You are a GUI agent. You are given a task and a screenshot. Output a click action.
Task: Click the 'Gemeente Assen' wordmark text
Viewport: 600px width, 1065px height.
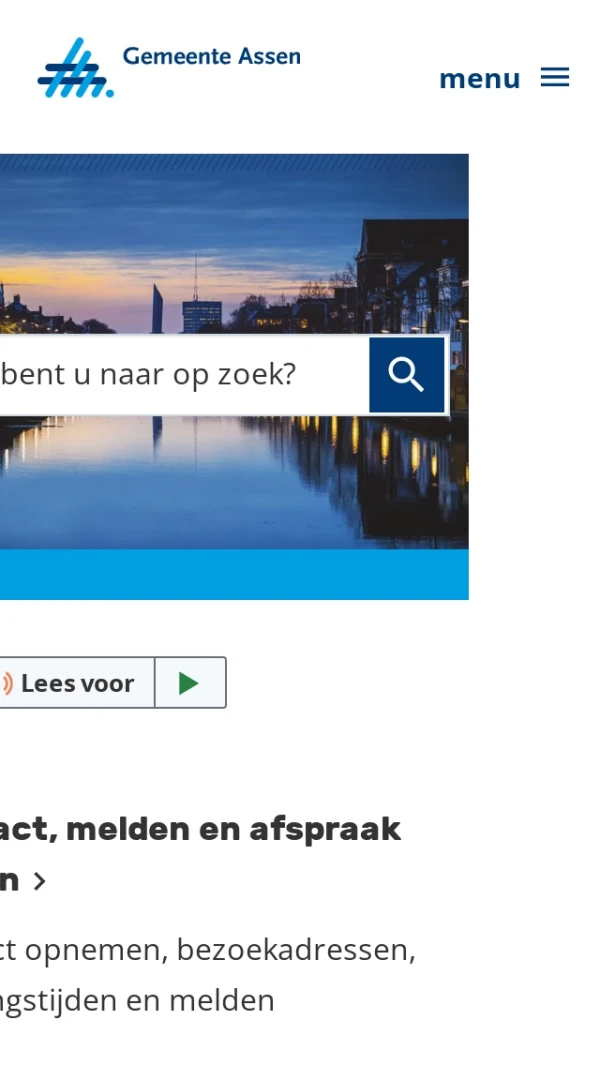211,56
